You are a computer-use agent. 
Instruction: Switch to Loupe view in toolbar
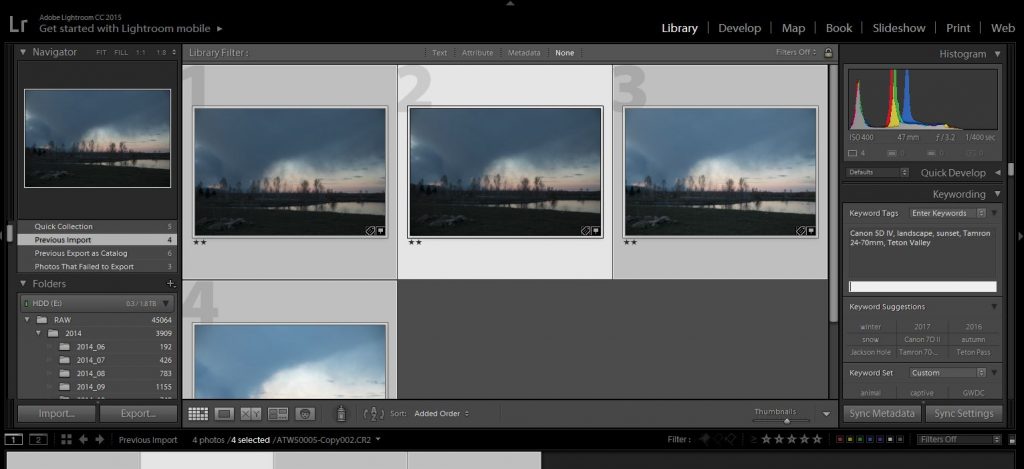point(224,413)
